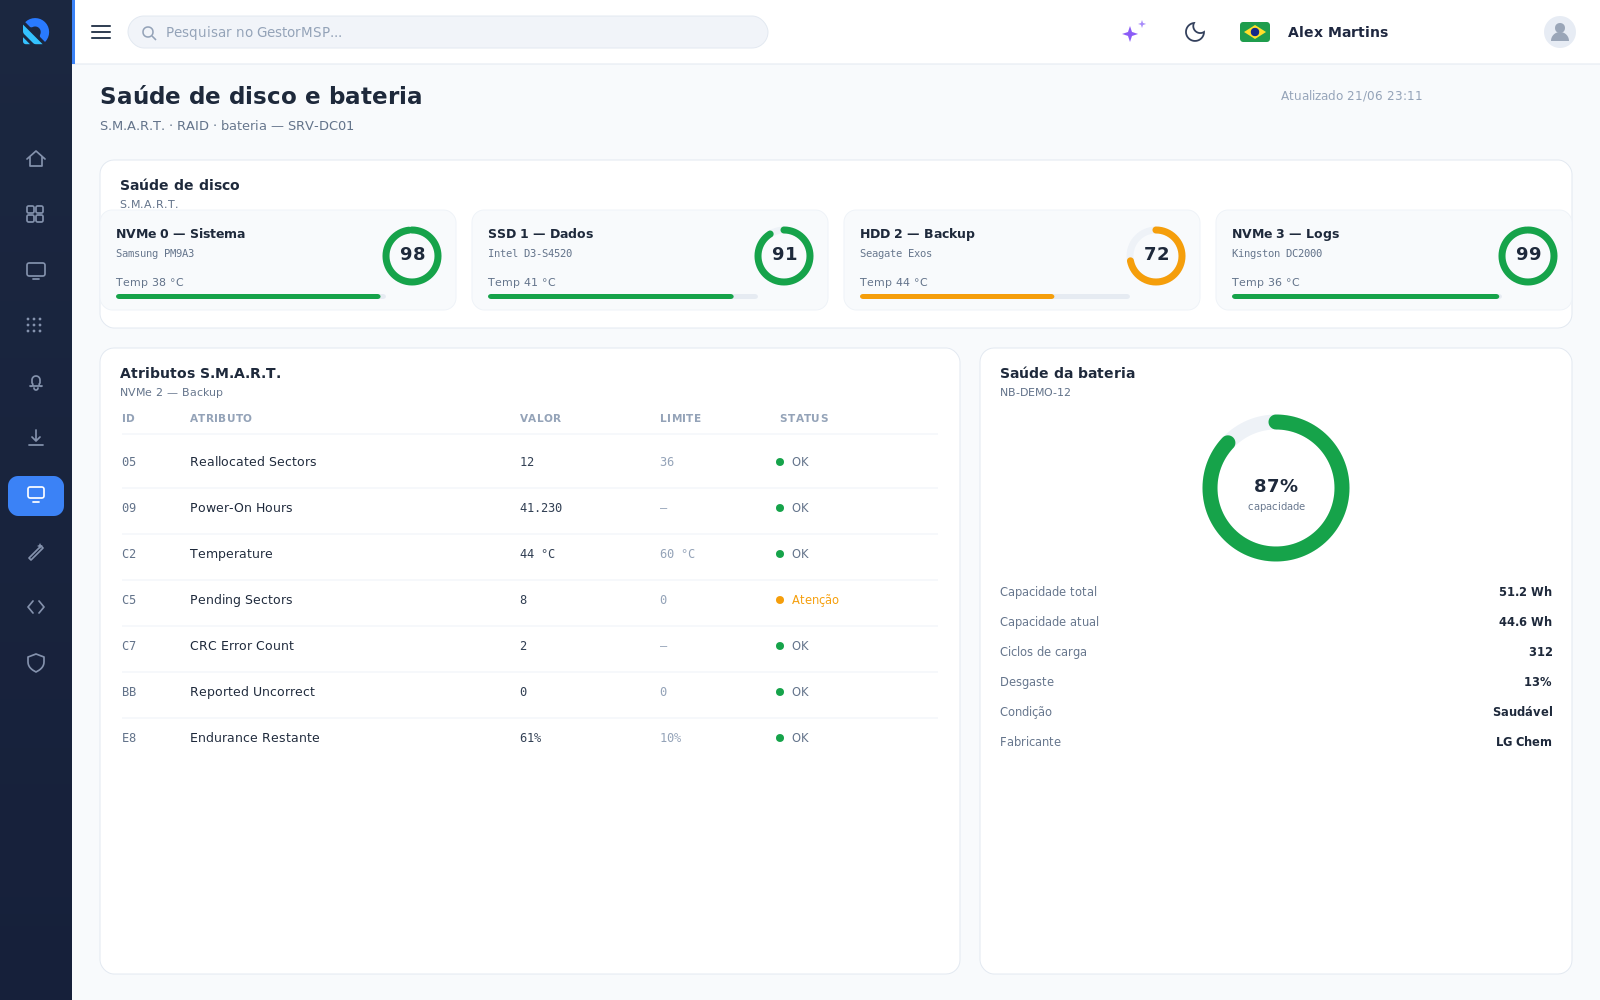Click the home icon in sidebar

pos(36,159)
